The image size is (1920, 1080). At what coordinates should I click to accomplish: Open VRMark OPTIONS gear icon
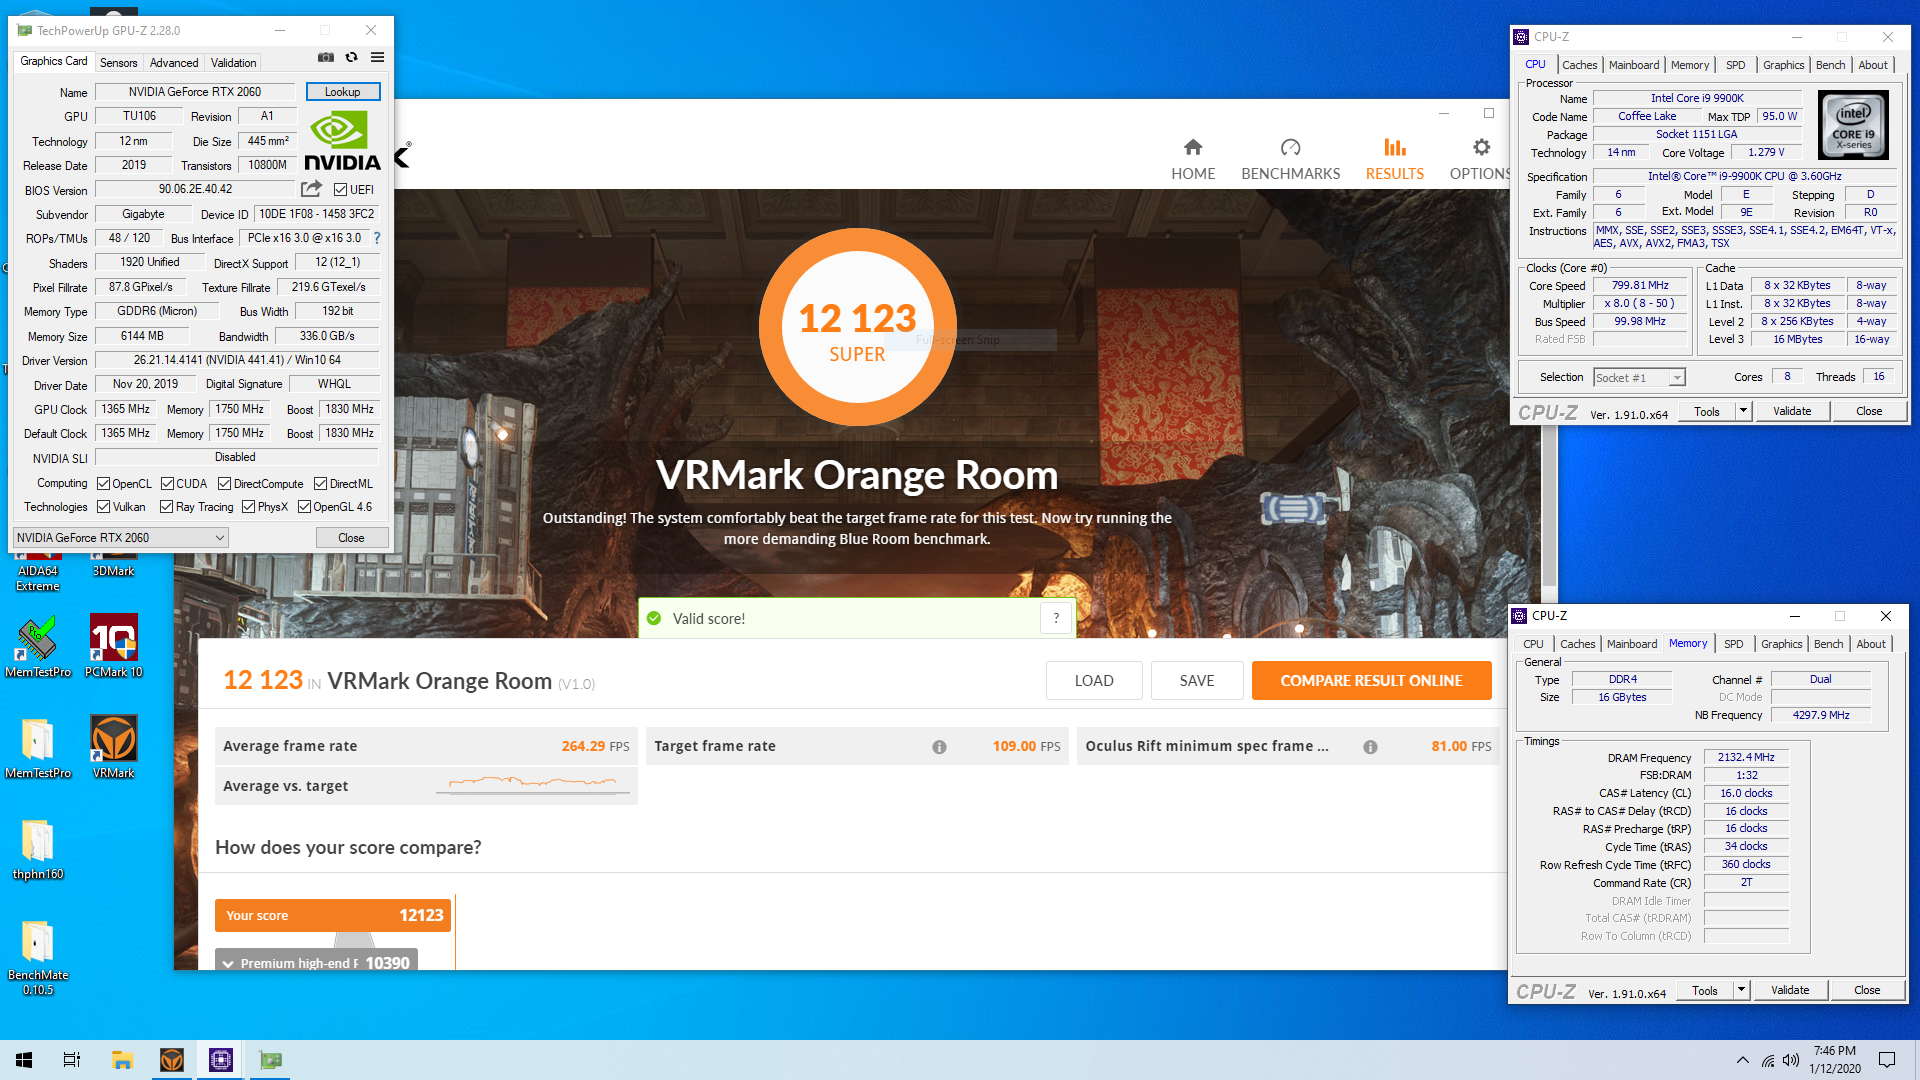pyautogui.click(x=1481, y=148)
